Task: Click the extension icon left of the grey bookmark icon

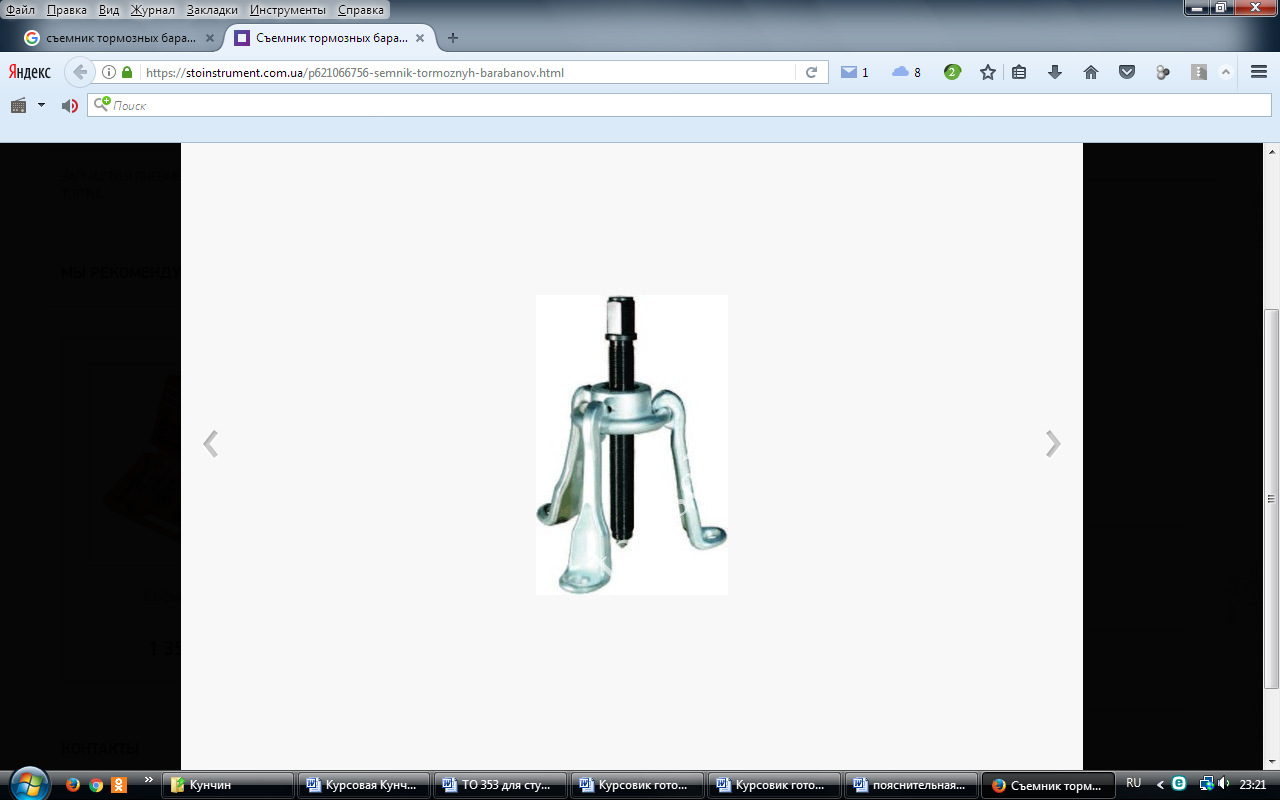Action: [1162, 72]
